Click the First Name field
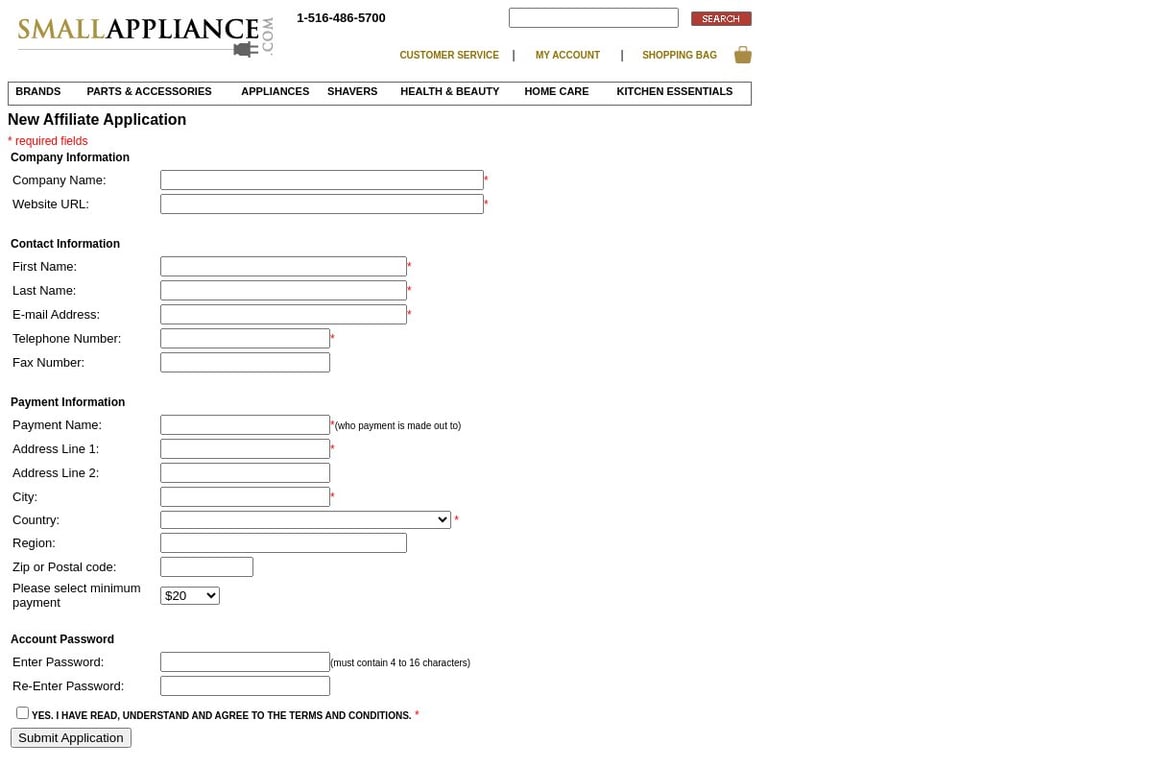 coord(284,266)
